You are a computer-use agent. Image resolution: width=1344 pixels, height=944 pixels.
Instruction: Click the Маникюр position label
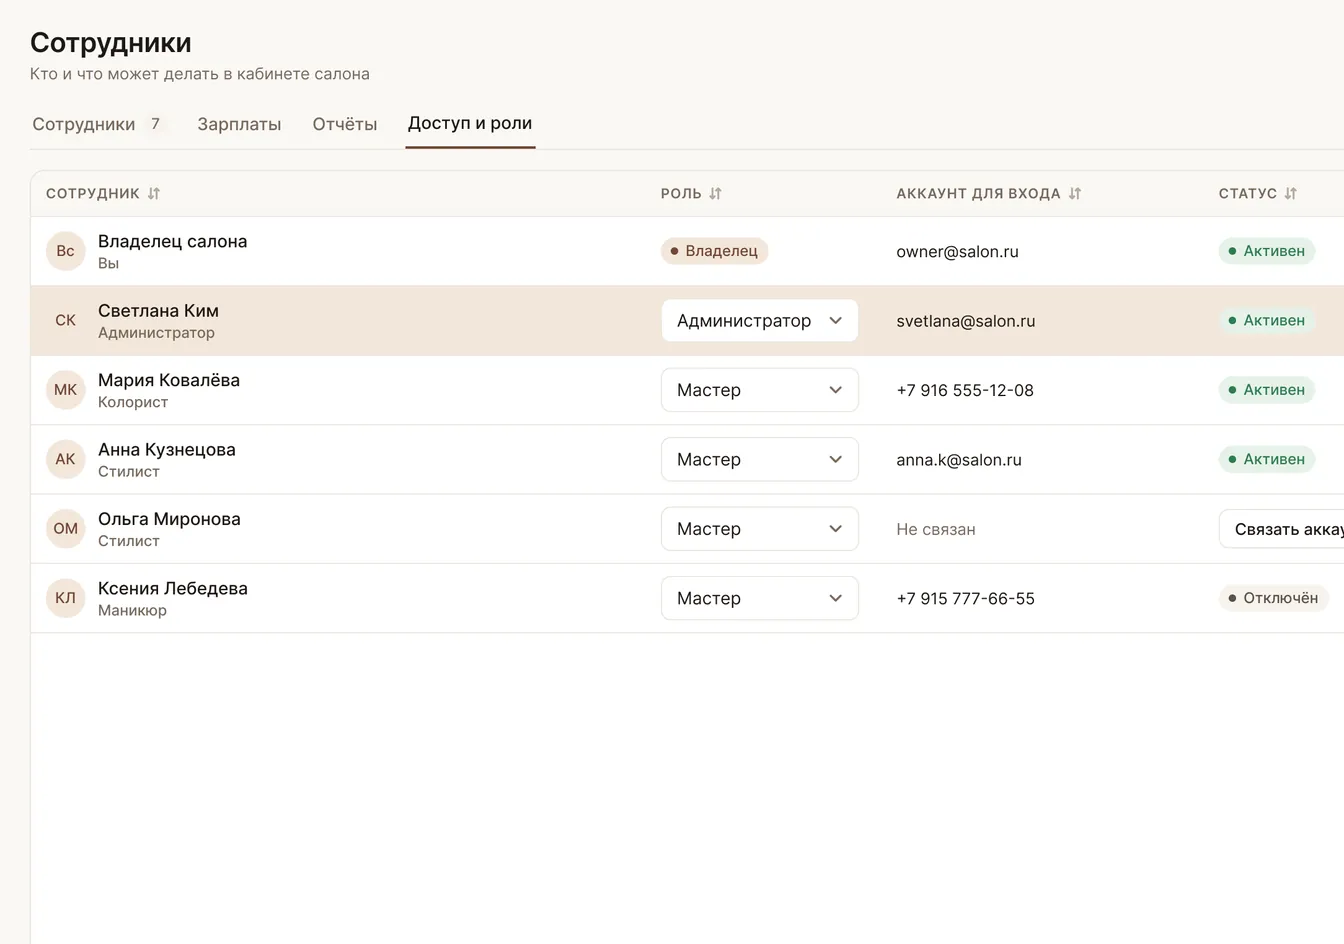coord(132,610)
